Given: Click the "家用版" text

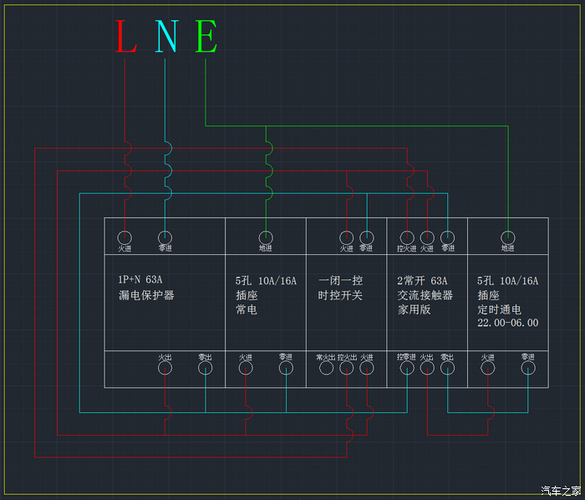Looking at the screenshot, I should pyautogui.click(x=414, y=310).
